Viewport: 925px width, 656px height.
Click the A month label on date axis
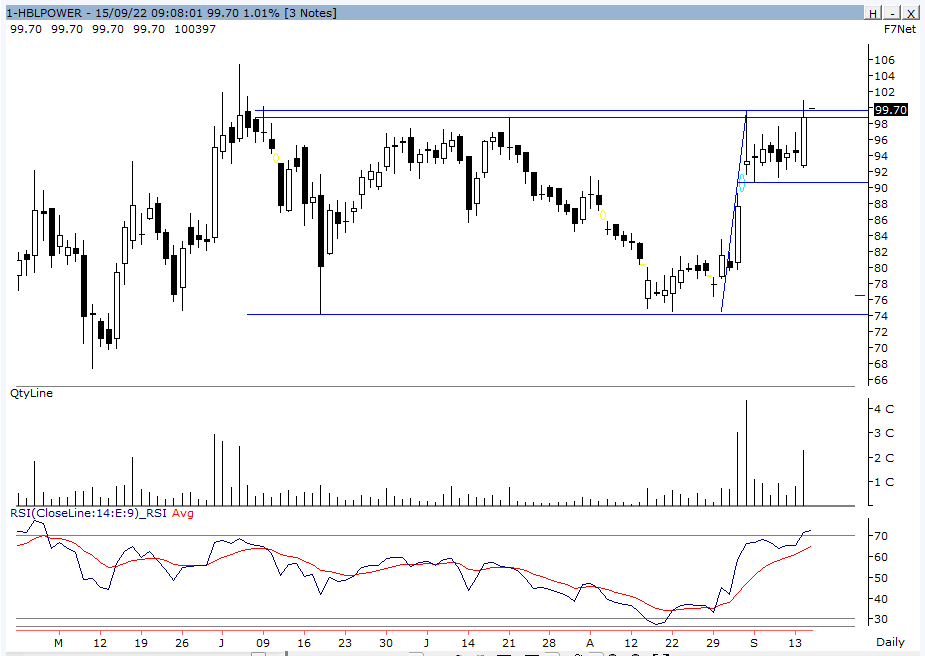click(x=589, y=643)
